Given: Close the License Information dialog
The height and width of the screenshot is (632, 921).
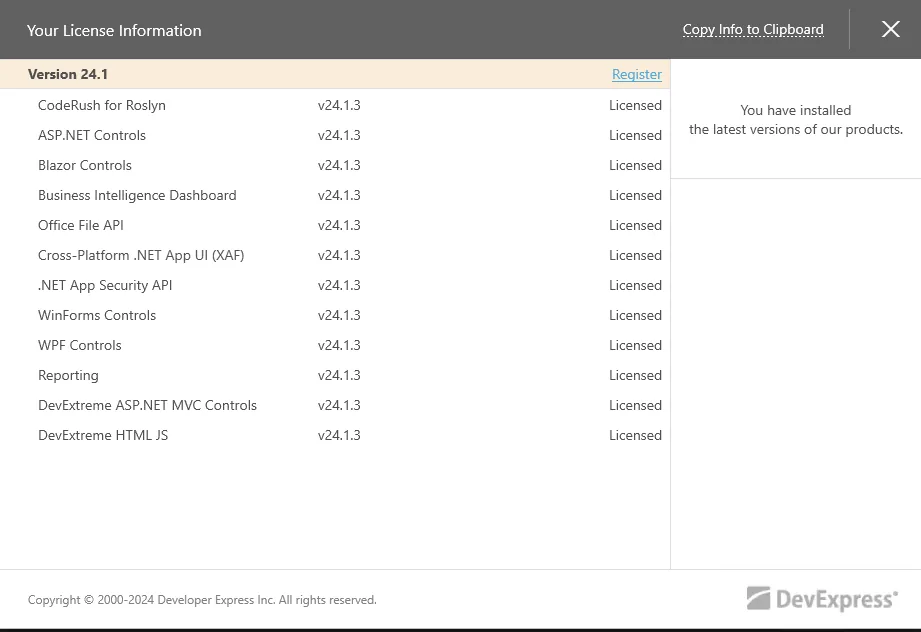Looking at the screenshot, I should (x=890, y=29).
